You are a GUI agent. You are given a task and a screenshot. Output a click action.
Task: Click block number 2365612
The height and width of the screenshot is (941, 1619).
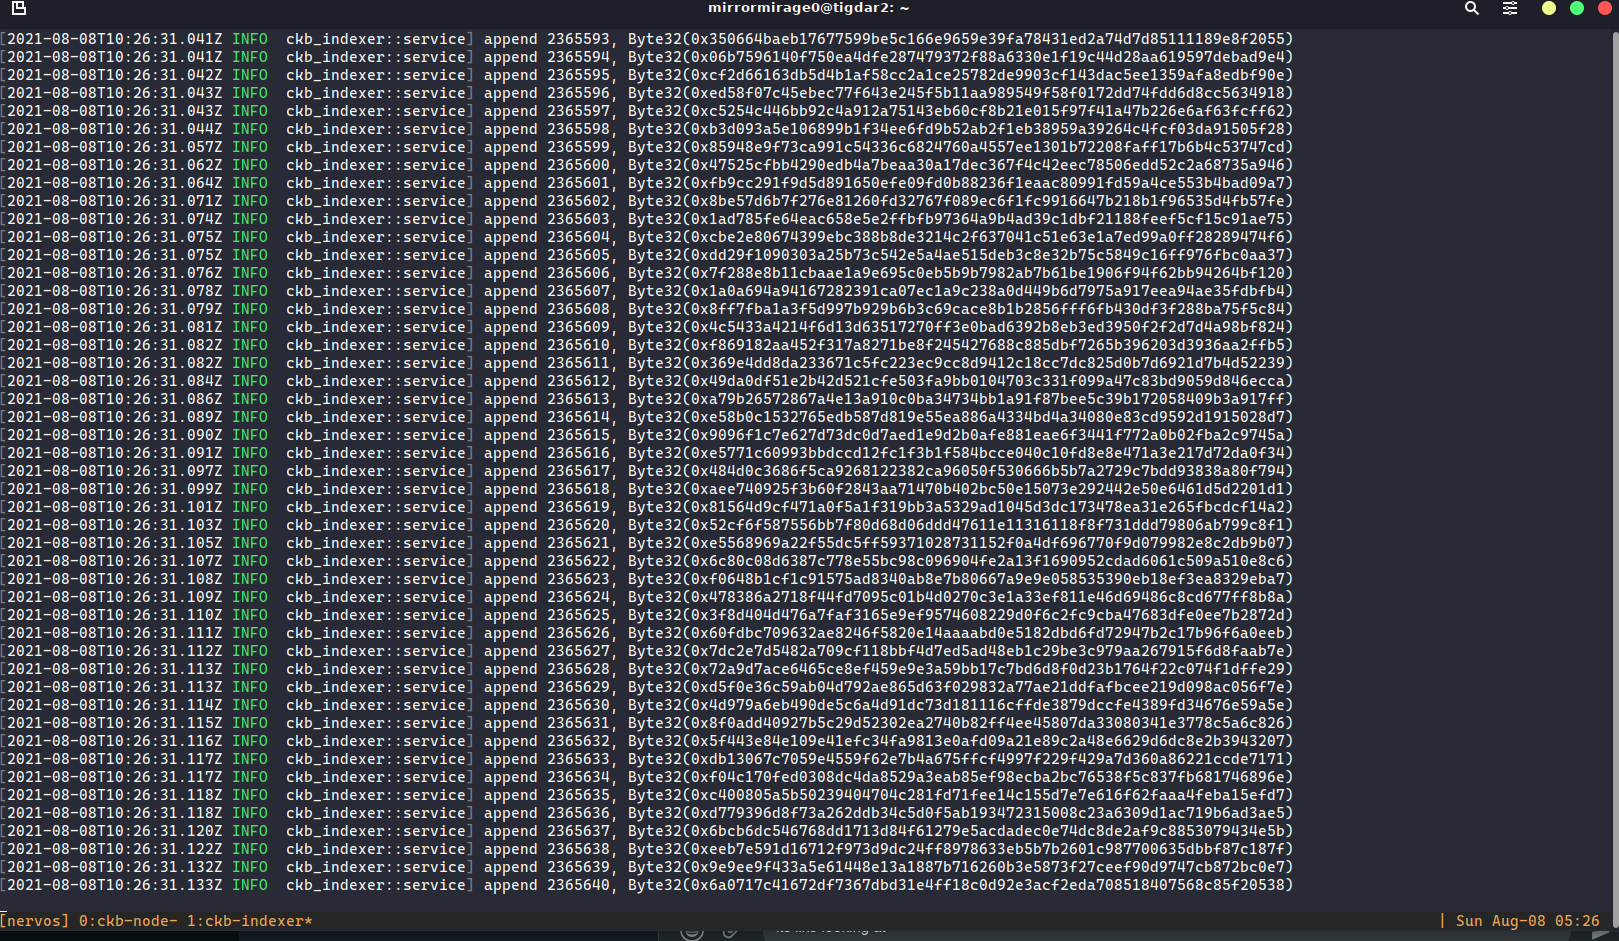click(x=578, y=381)
